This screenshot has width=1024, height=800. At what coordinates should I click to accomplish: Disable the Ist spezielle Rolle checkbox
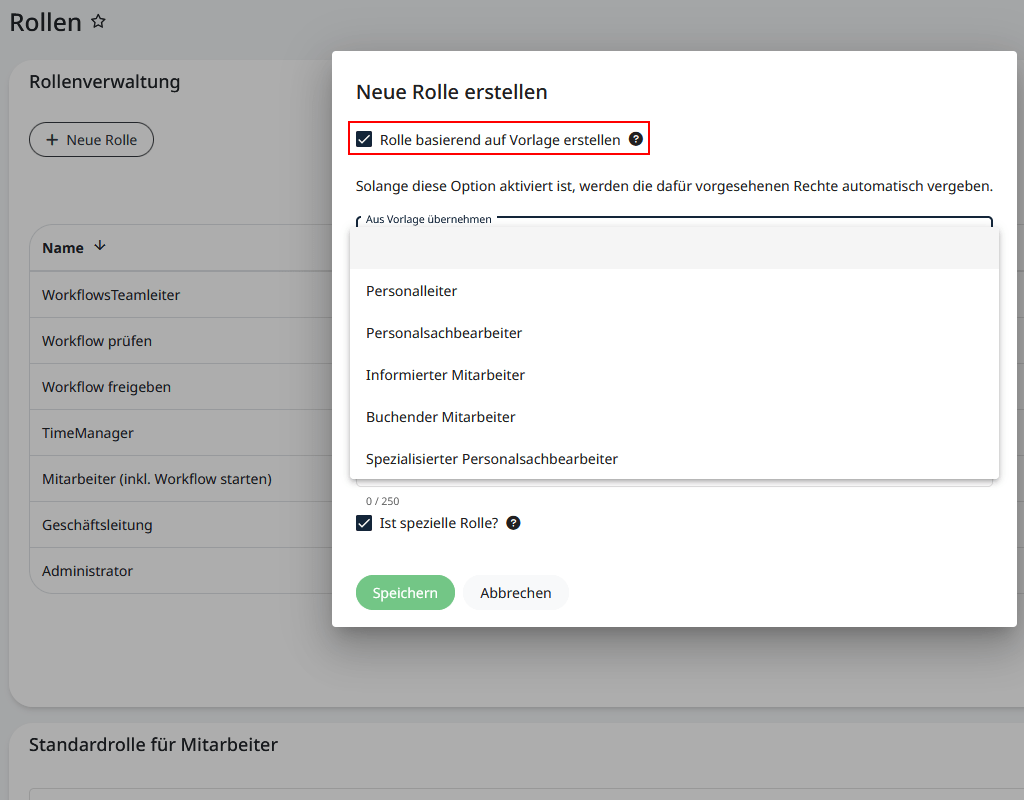(364, 523)
